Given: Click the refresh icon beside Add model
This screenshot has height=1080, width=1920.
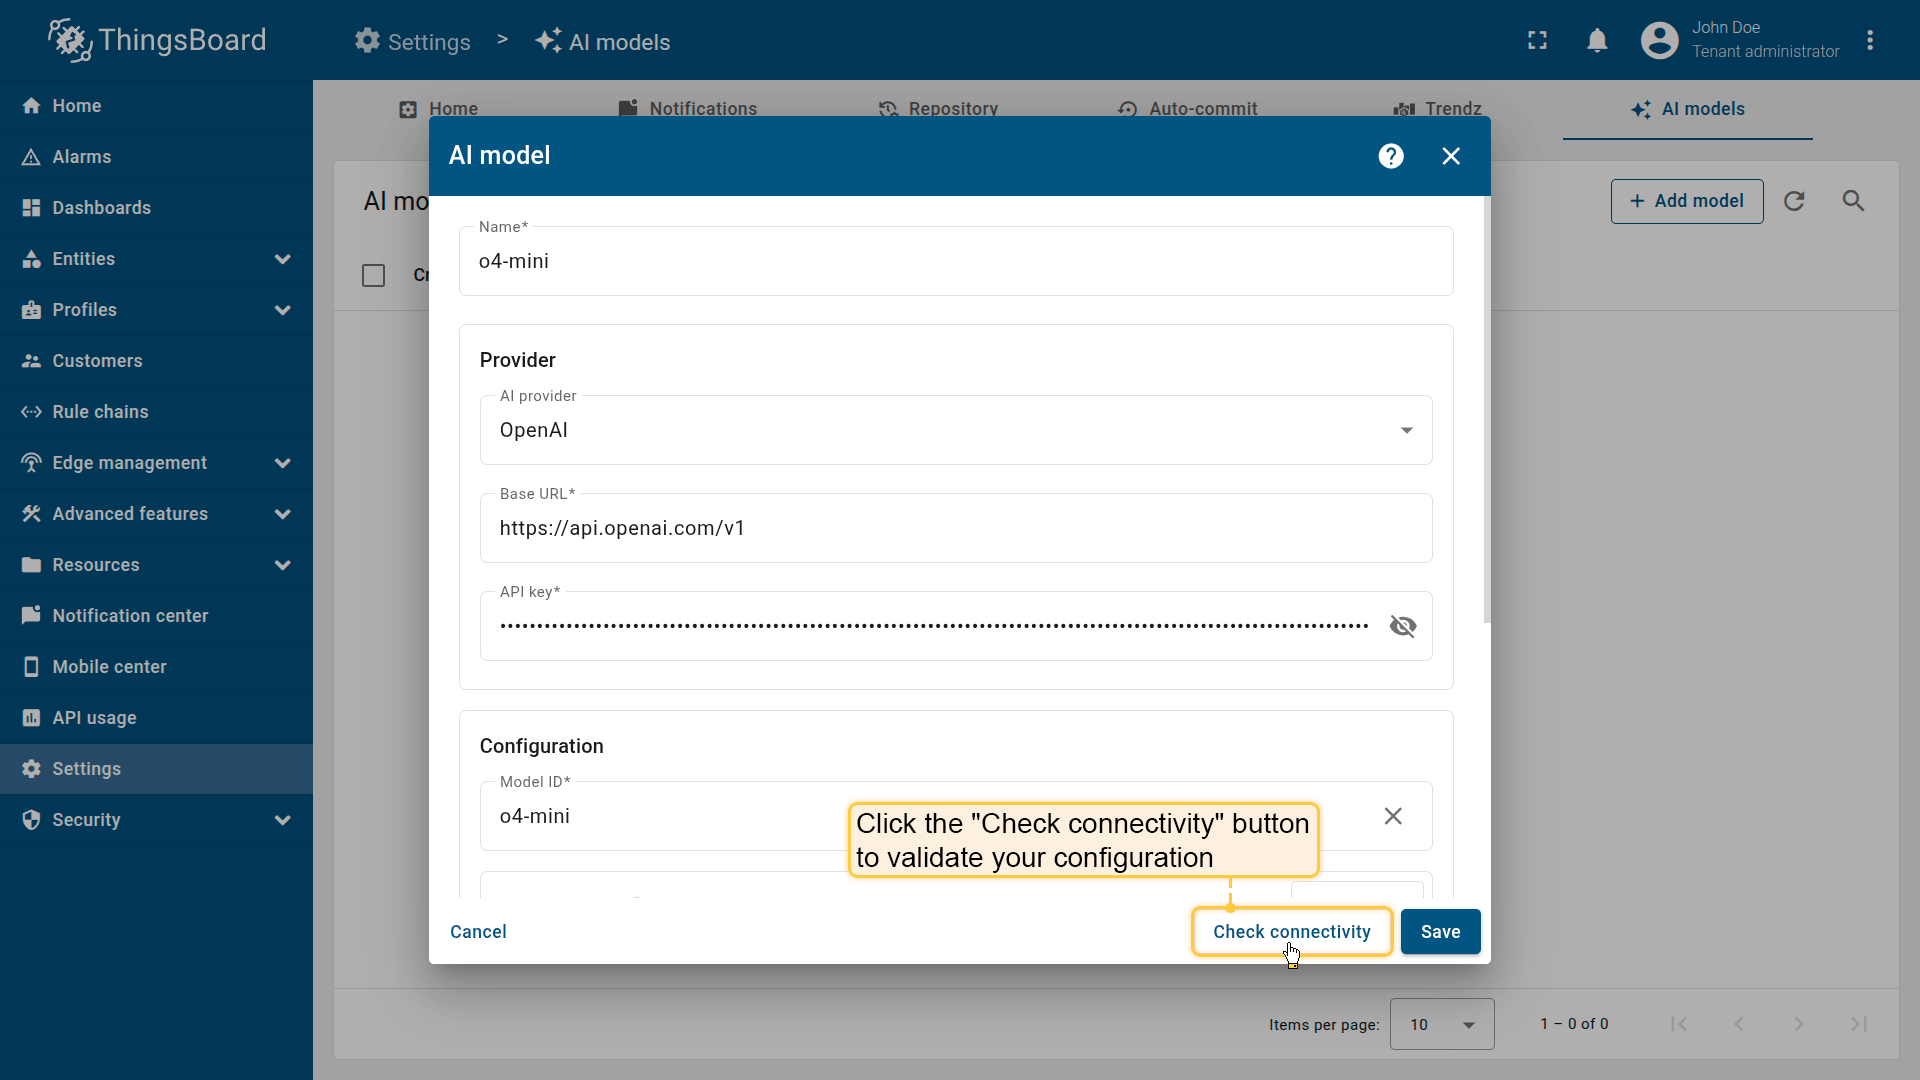Looking at the screenshot, I should [x=1794, y=201].
